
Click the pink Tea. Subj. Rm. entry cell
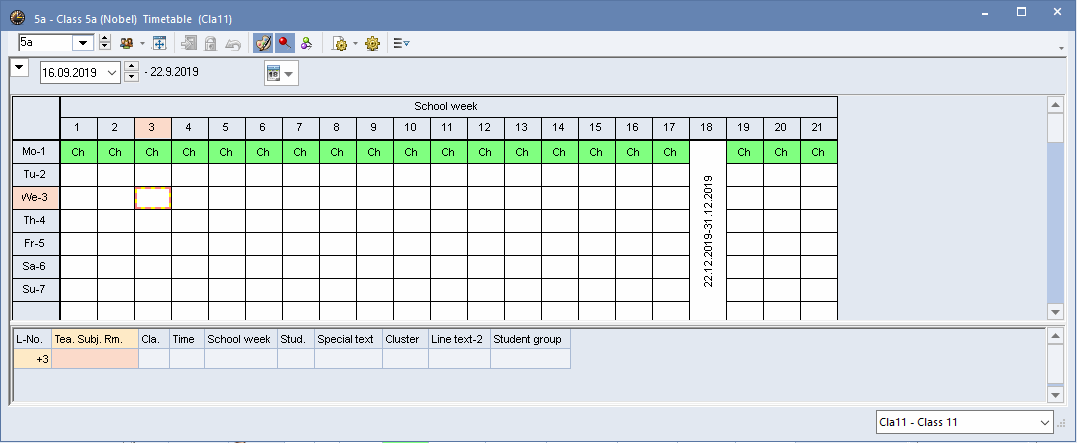click(95, 359)
